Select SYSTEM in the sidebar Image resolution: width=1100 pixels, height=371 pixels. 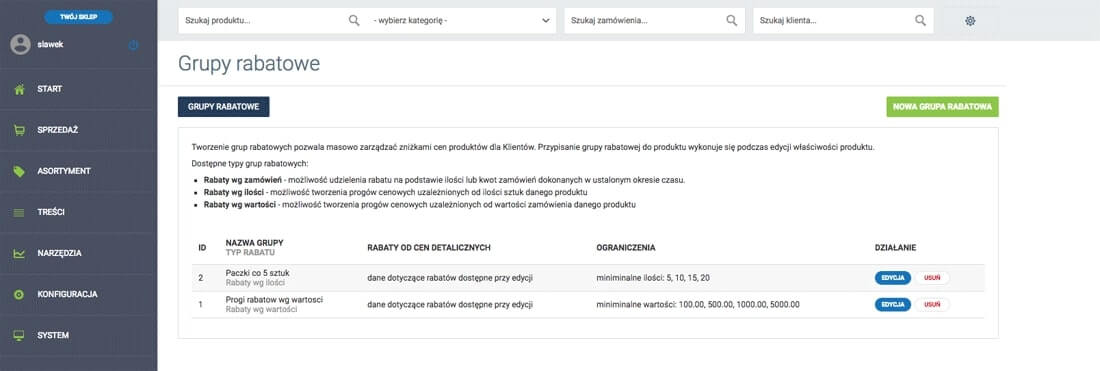[x=79, y=335]
